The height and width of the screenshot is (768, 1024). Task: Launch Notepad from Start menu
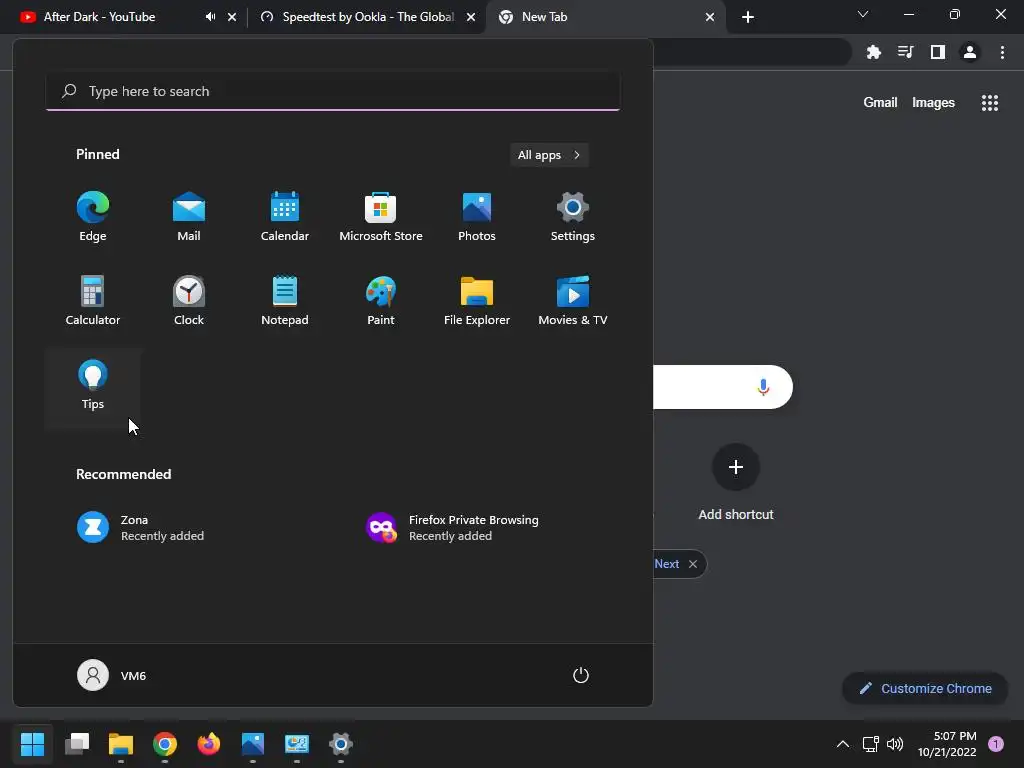tap(285, 300)
